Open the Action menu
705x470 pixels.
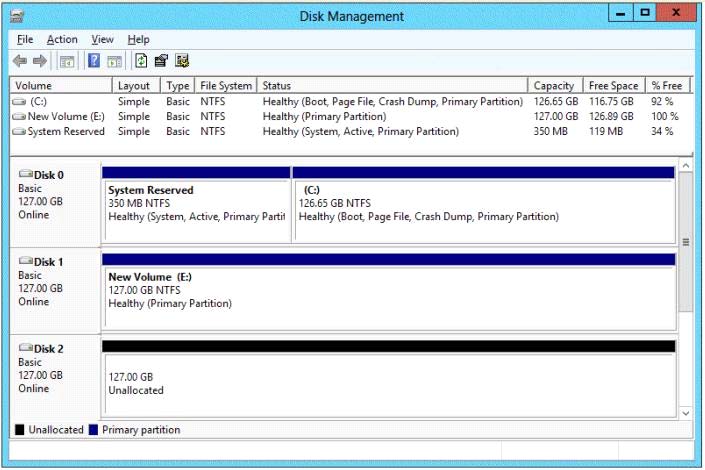point(62,39)
